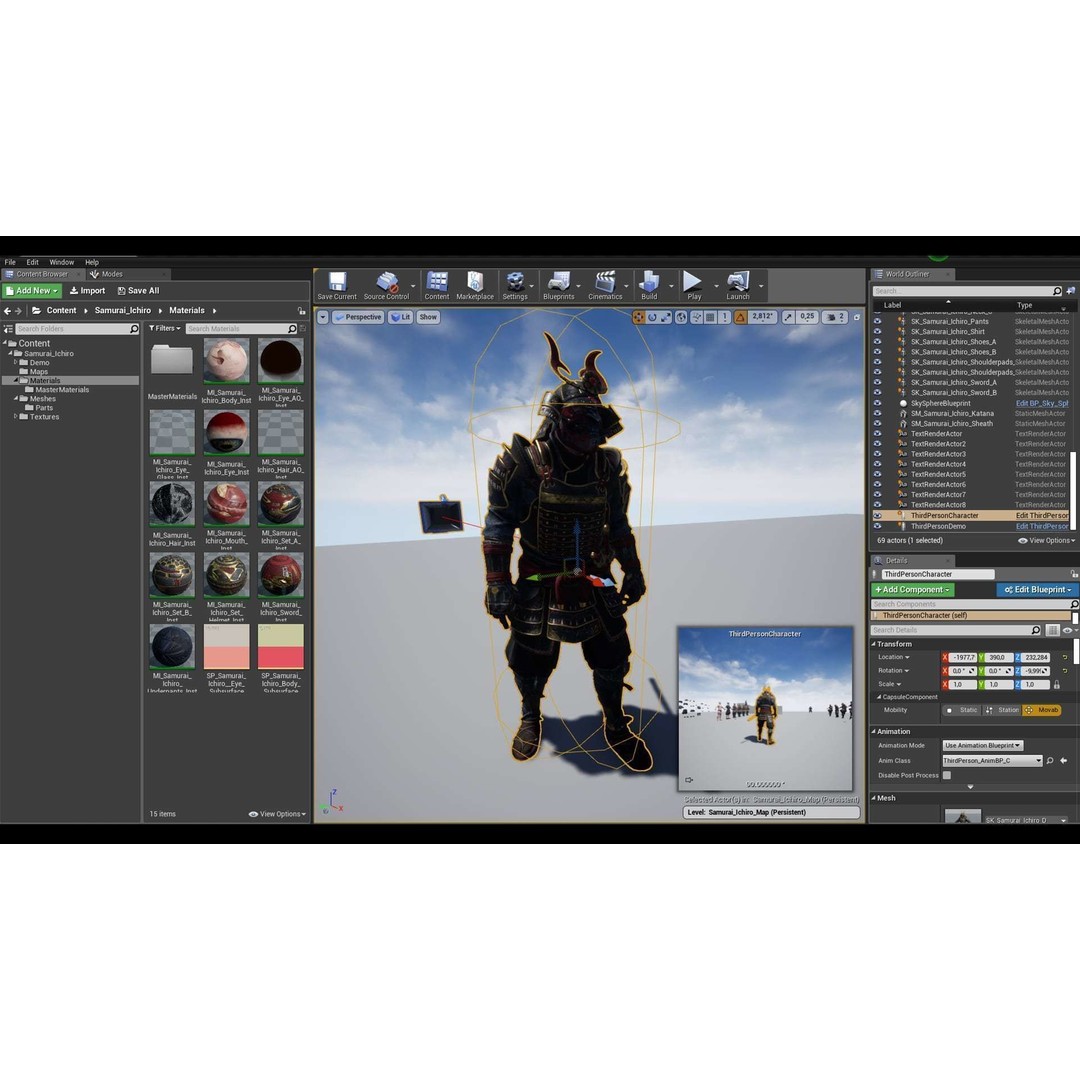The image size is (1080, 1080).
Task: Click the green Add New button
Action: click(x=32, y=291)
